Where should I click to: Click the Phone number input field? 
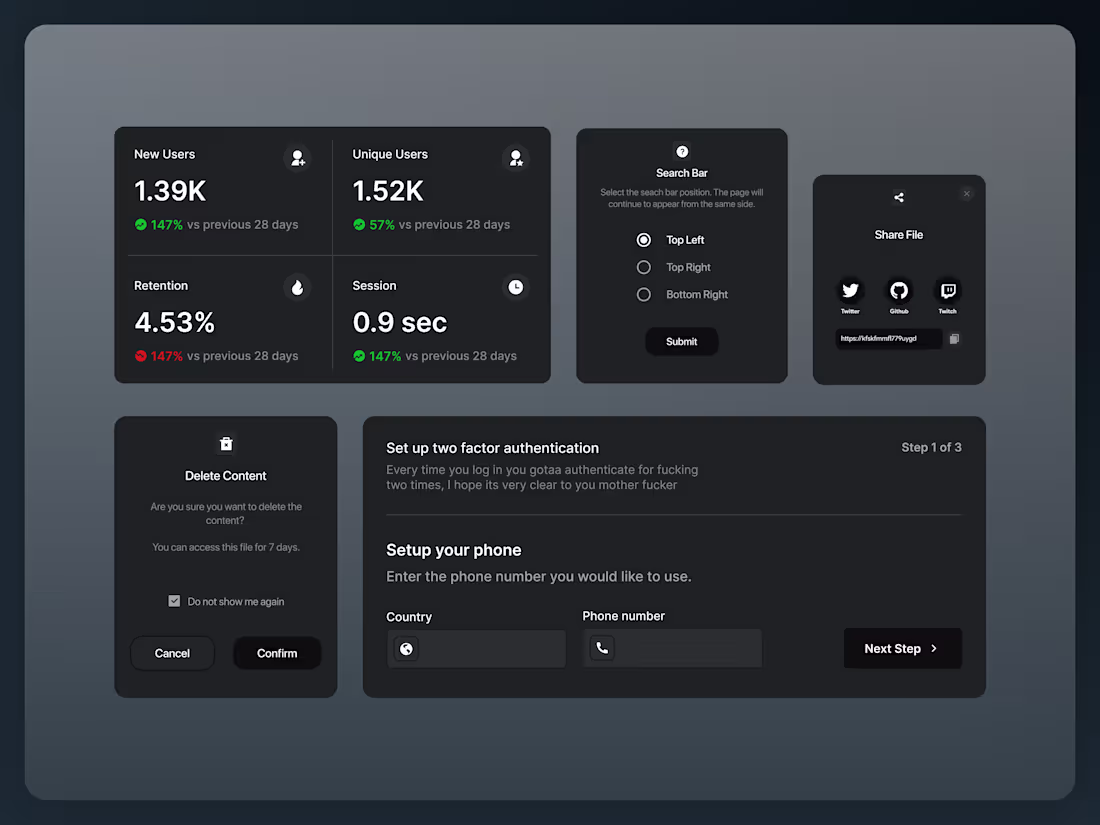672,648
